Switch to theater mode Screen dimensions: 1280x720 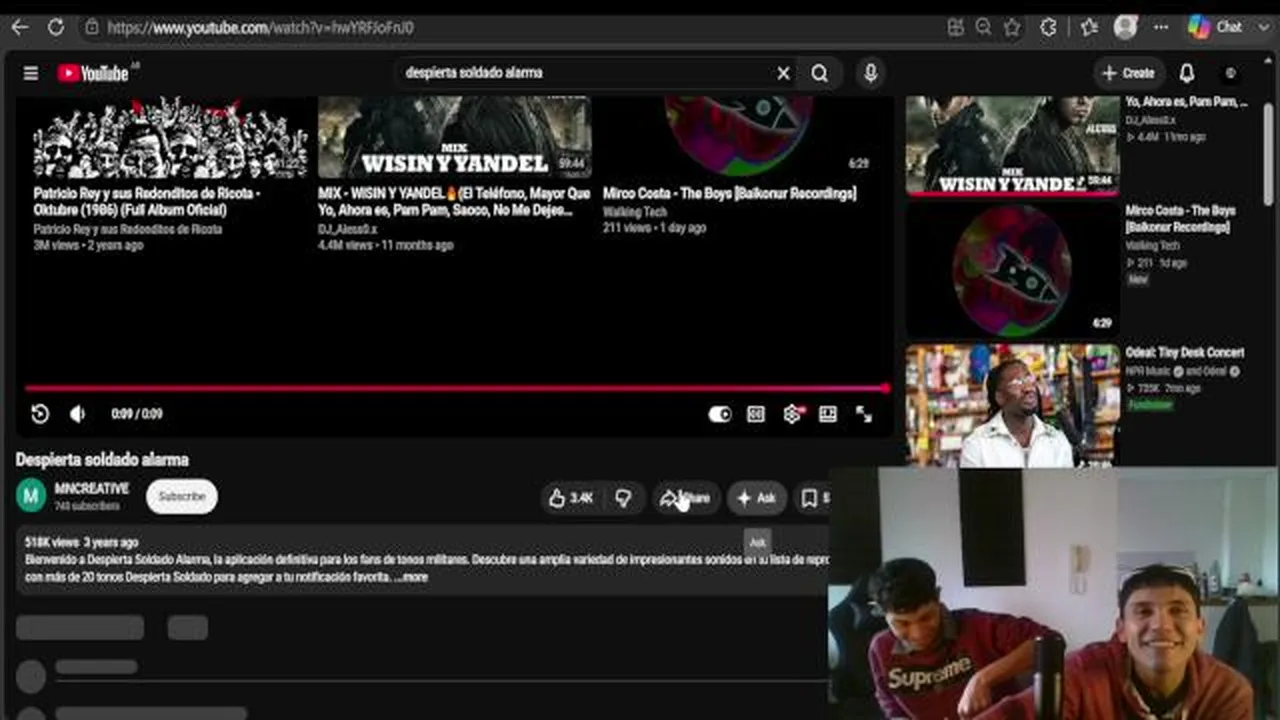click(x=828, y=414)
